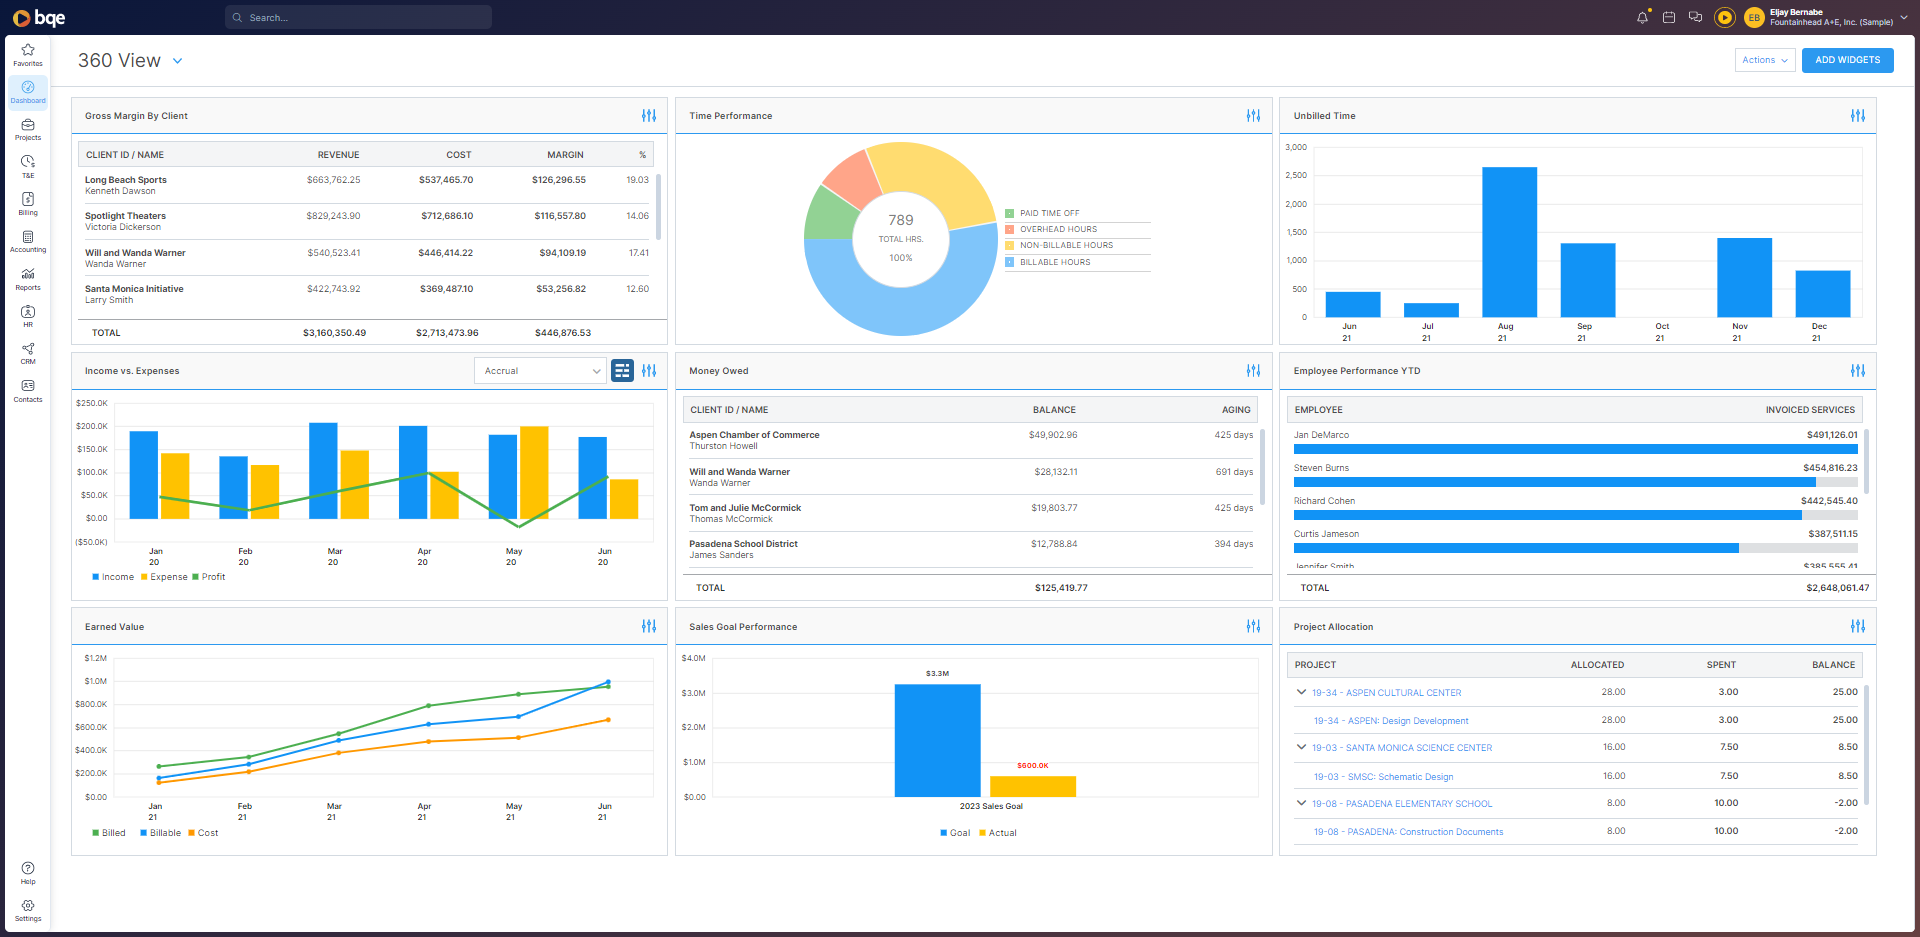Screen dimensions: 1920x937
Task: Open the Billing section from the sidebar
Action: point(27,203)
